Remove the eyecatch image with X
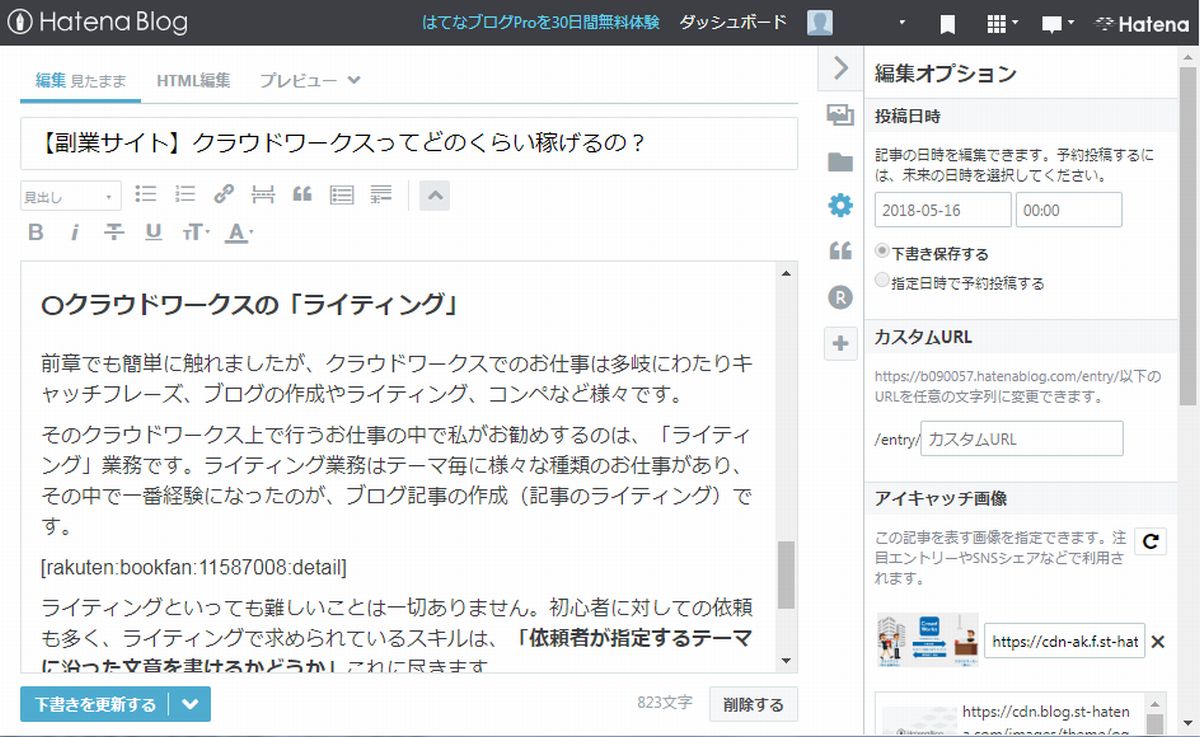This screenshot has height=737, width=1200. 1158,642
